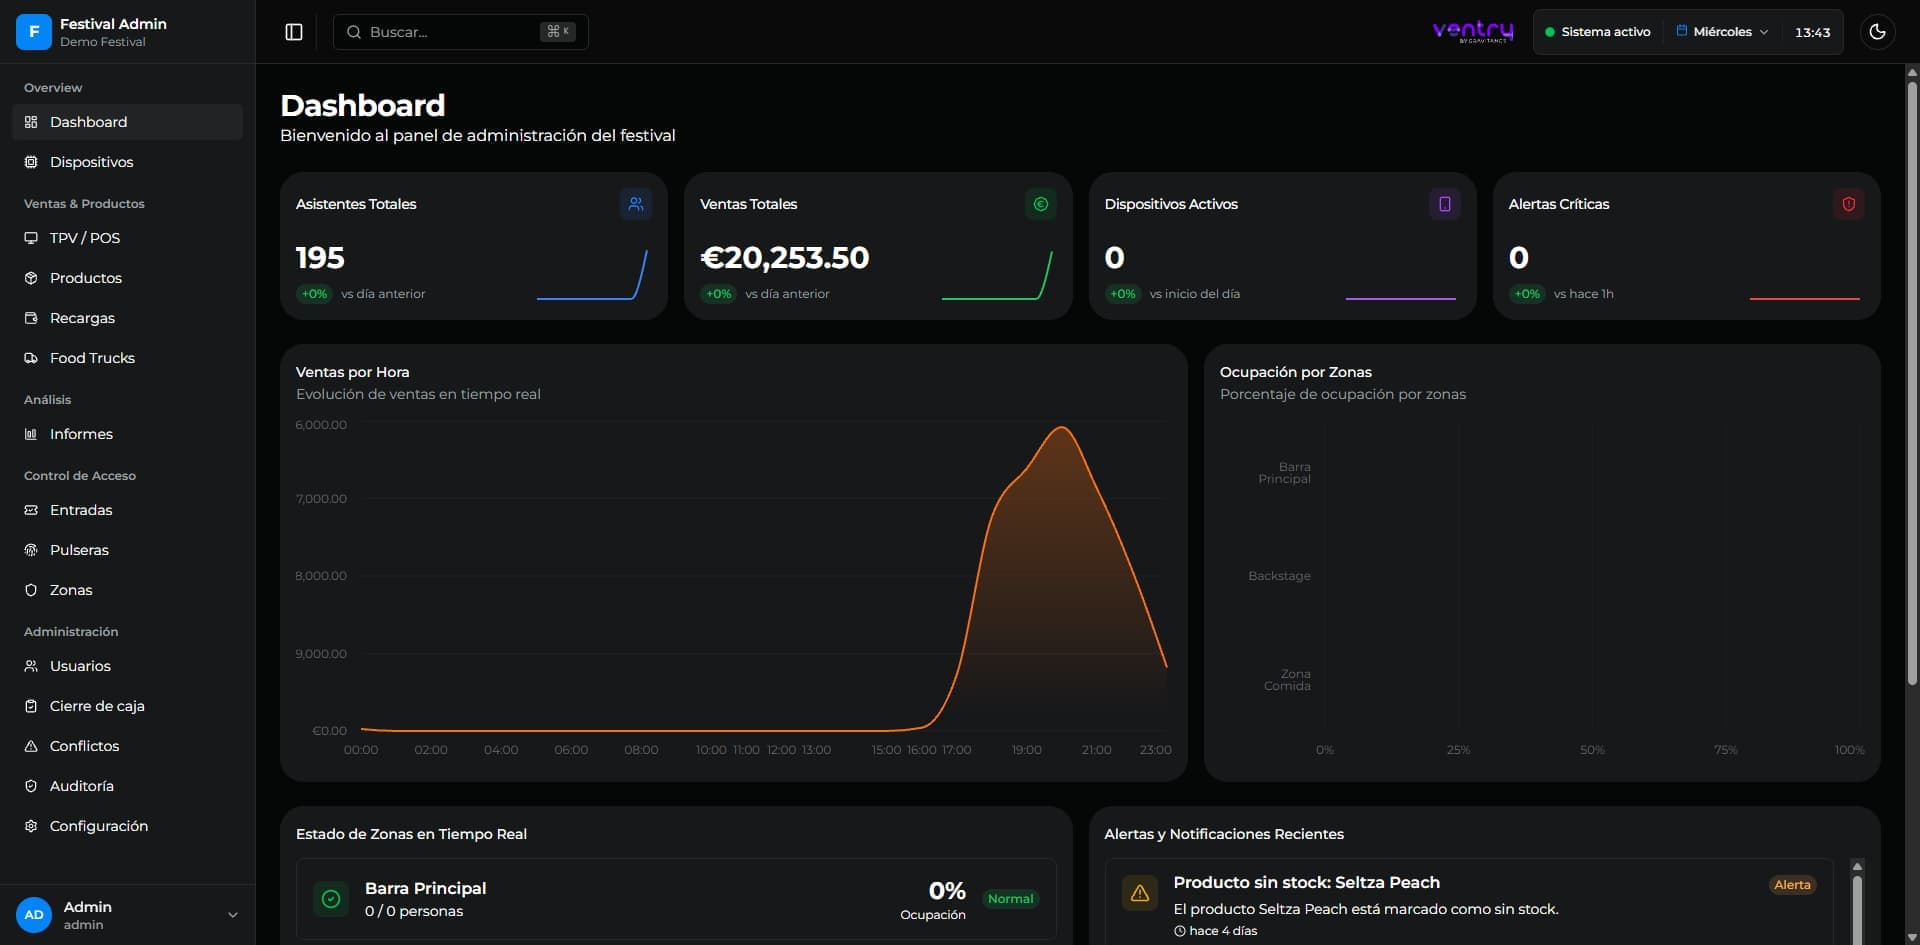
Task: Open Recargas page
Action: tap(127, 318)
